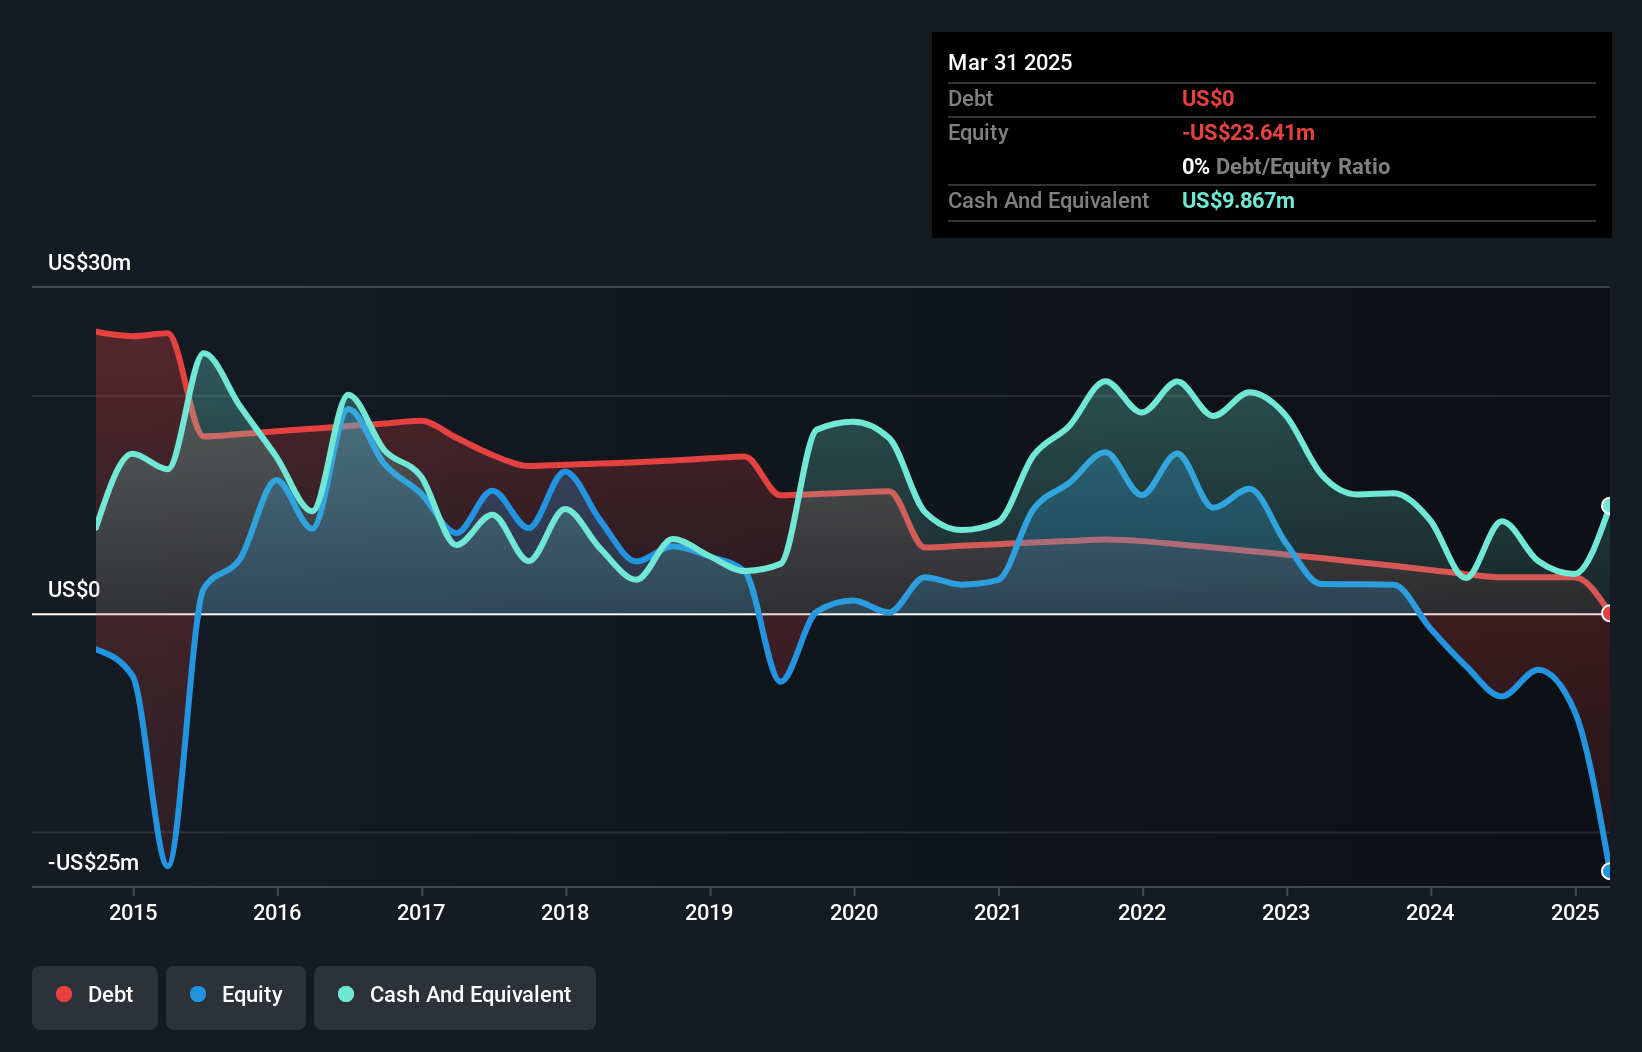The image size is (1642, 1052).
Task: Click the 2025 x-axis label
Action: point(1575,912)
